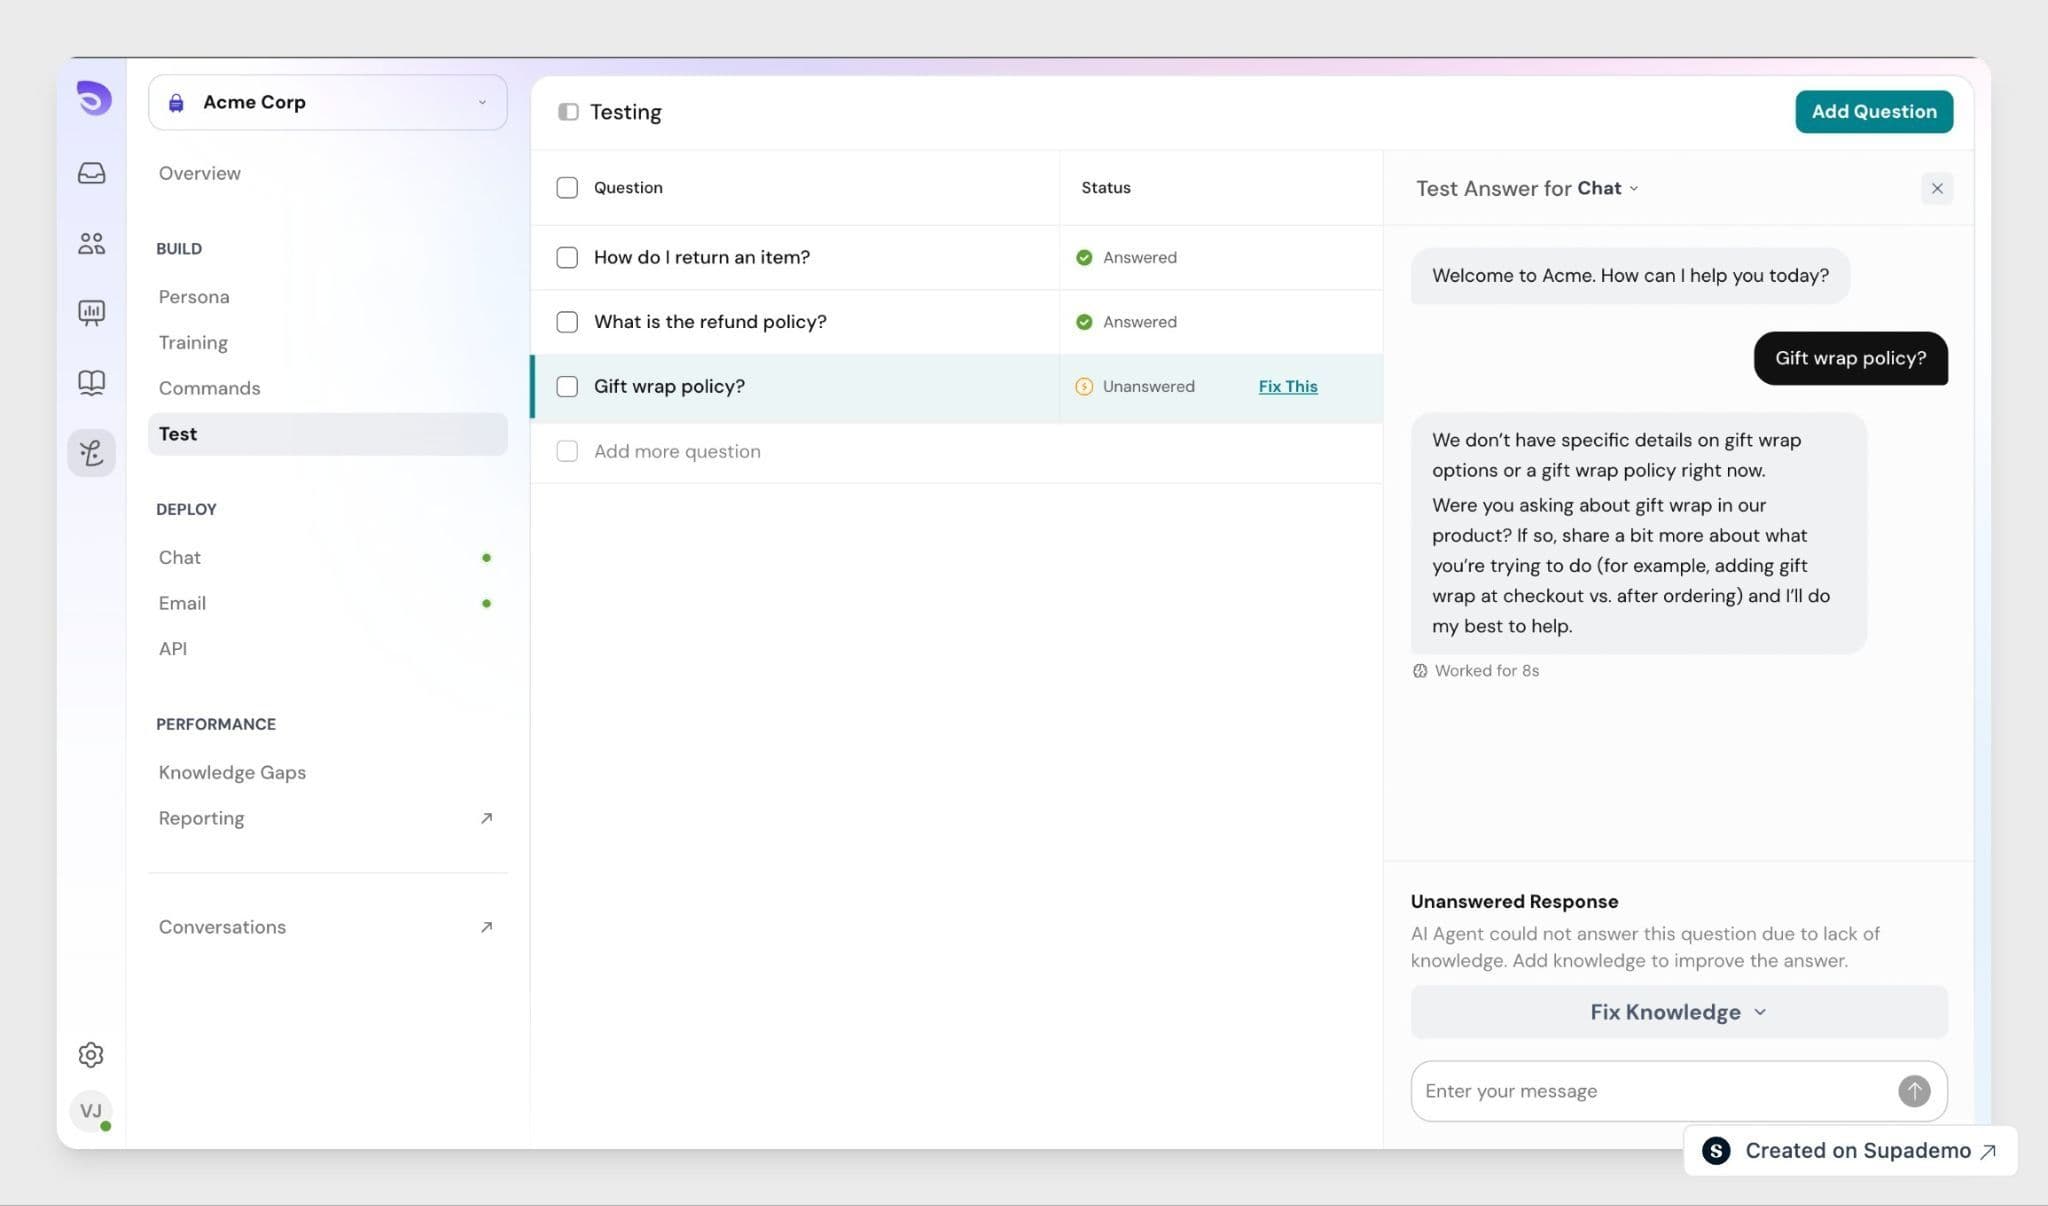Open the Persona page
2048x1206 pixels.
pyautogui.click(x=194, y=297)
